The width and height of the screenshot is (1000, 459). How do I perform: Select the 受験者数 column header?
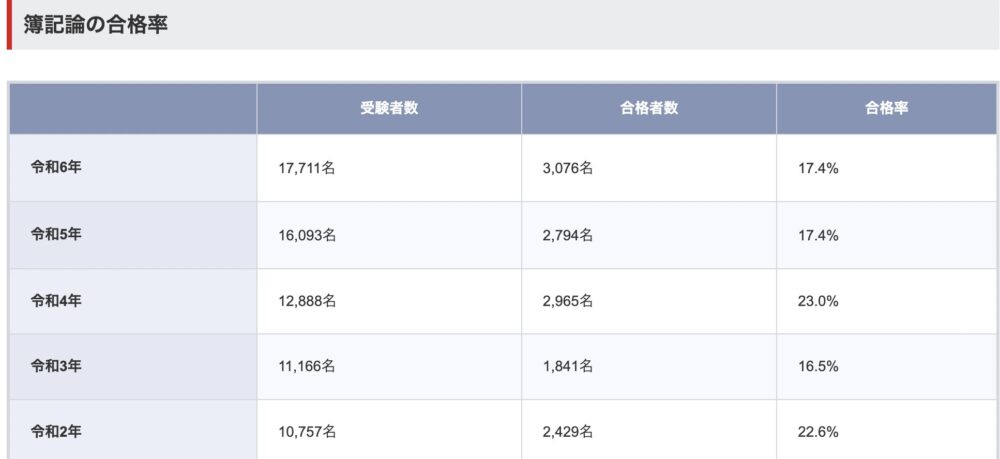(x=389, y=108)
